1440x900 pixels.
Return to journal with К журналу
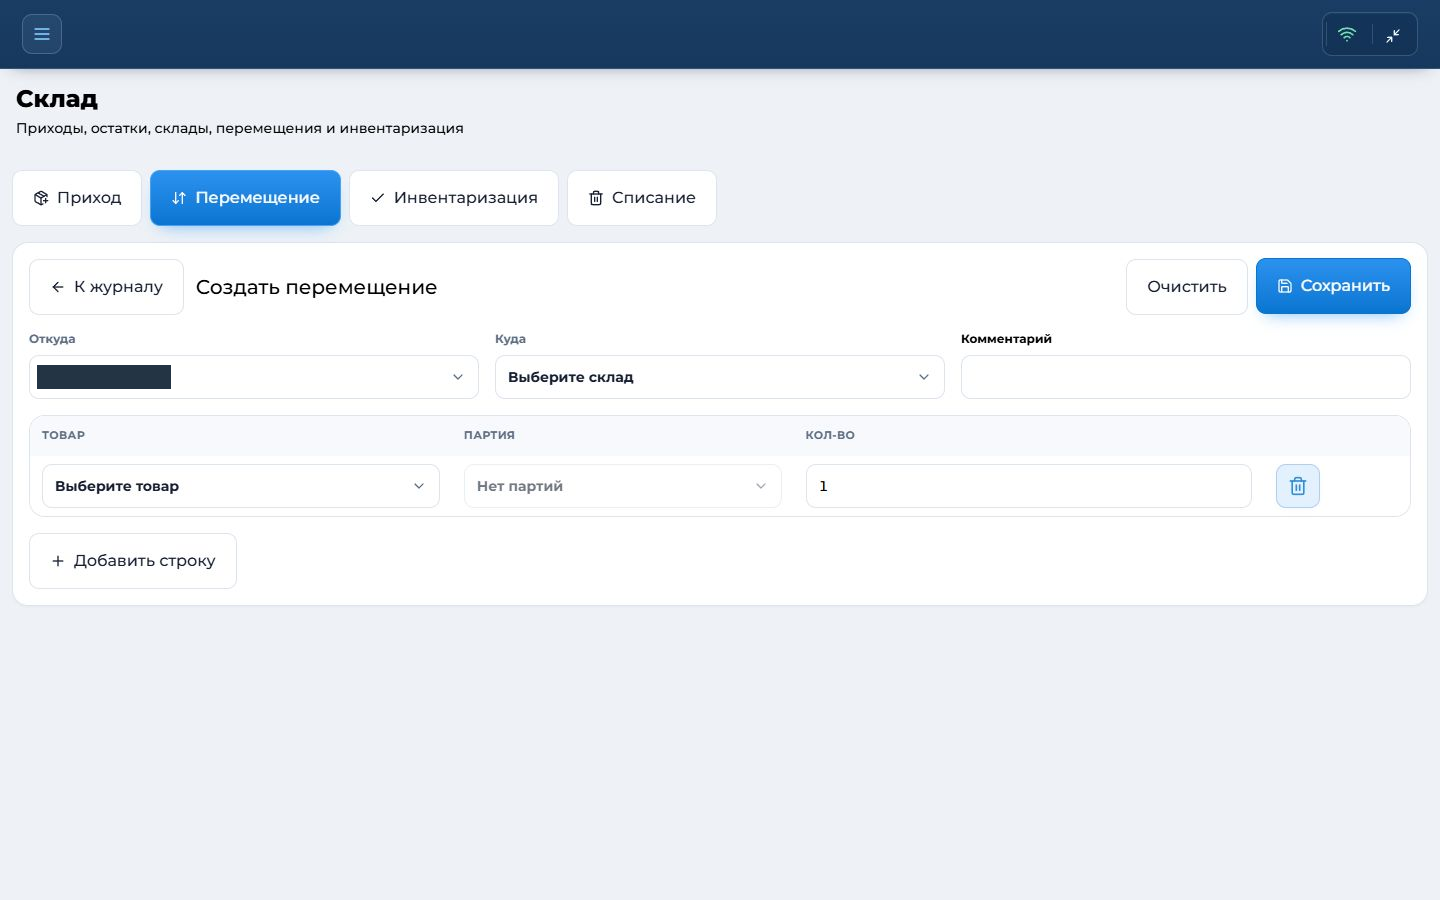click(106, 287)
